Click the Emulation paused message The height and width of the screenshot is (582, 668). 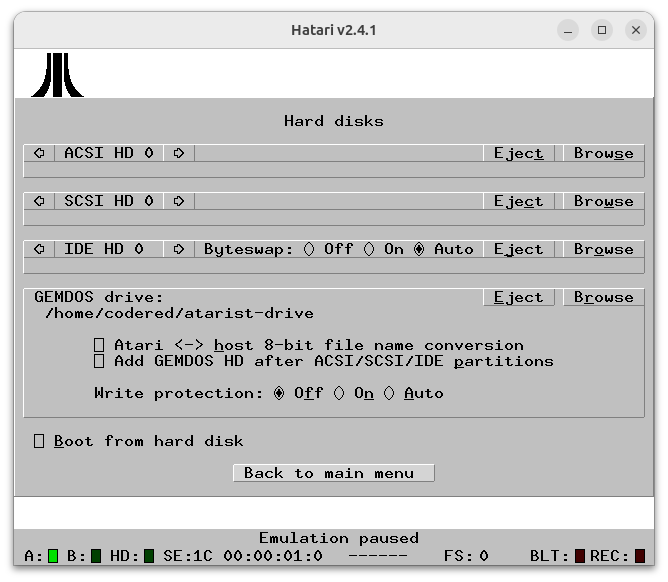339,538
